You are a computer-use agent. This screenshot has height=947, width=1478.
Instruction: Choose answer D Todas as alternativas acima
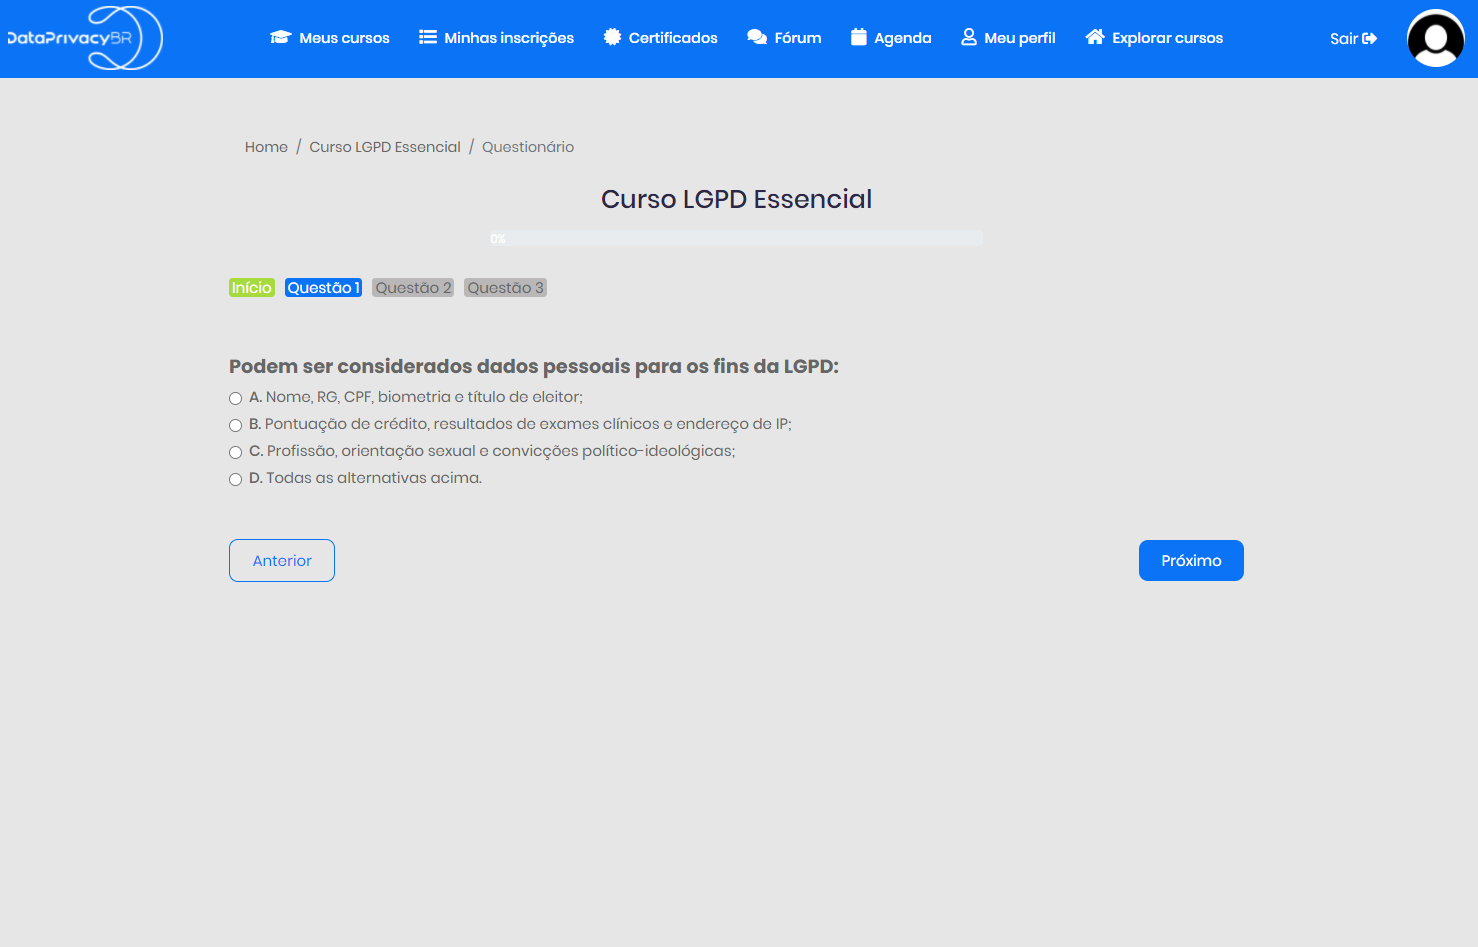pos(236,479)
